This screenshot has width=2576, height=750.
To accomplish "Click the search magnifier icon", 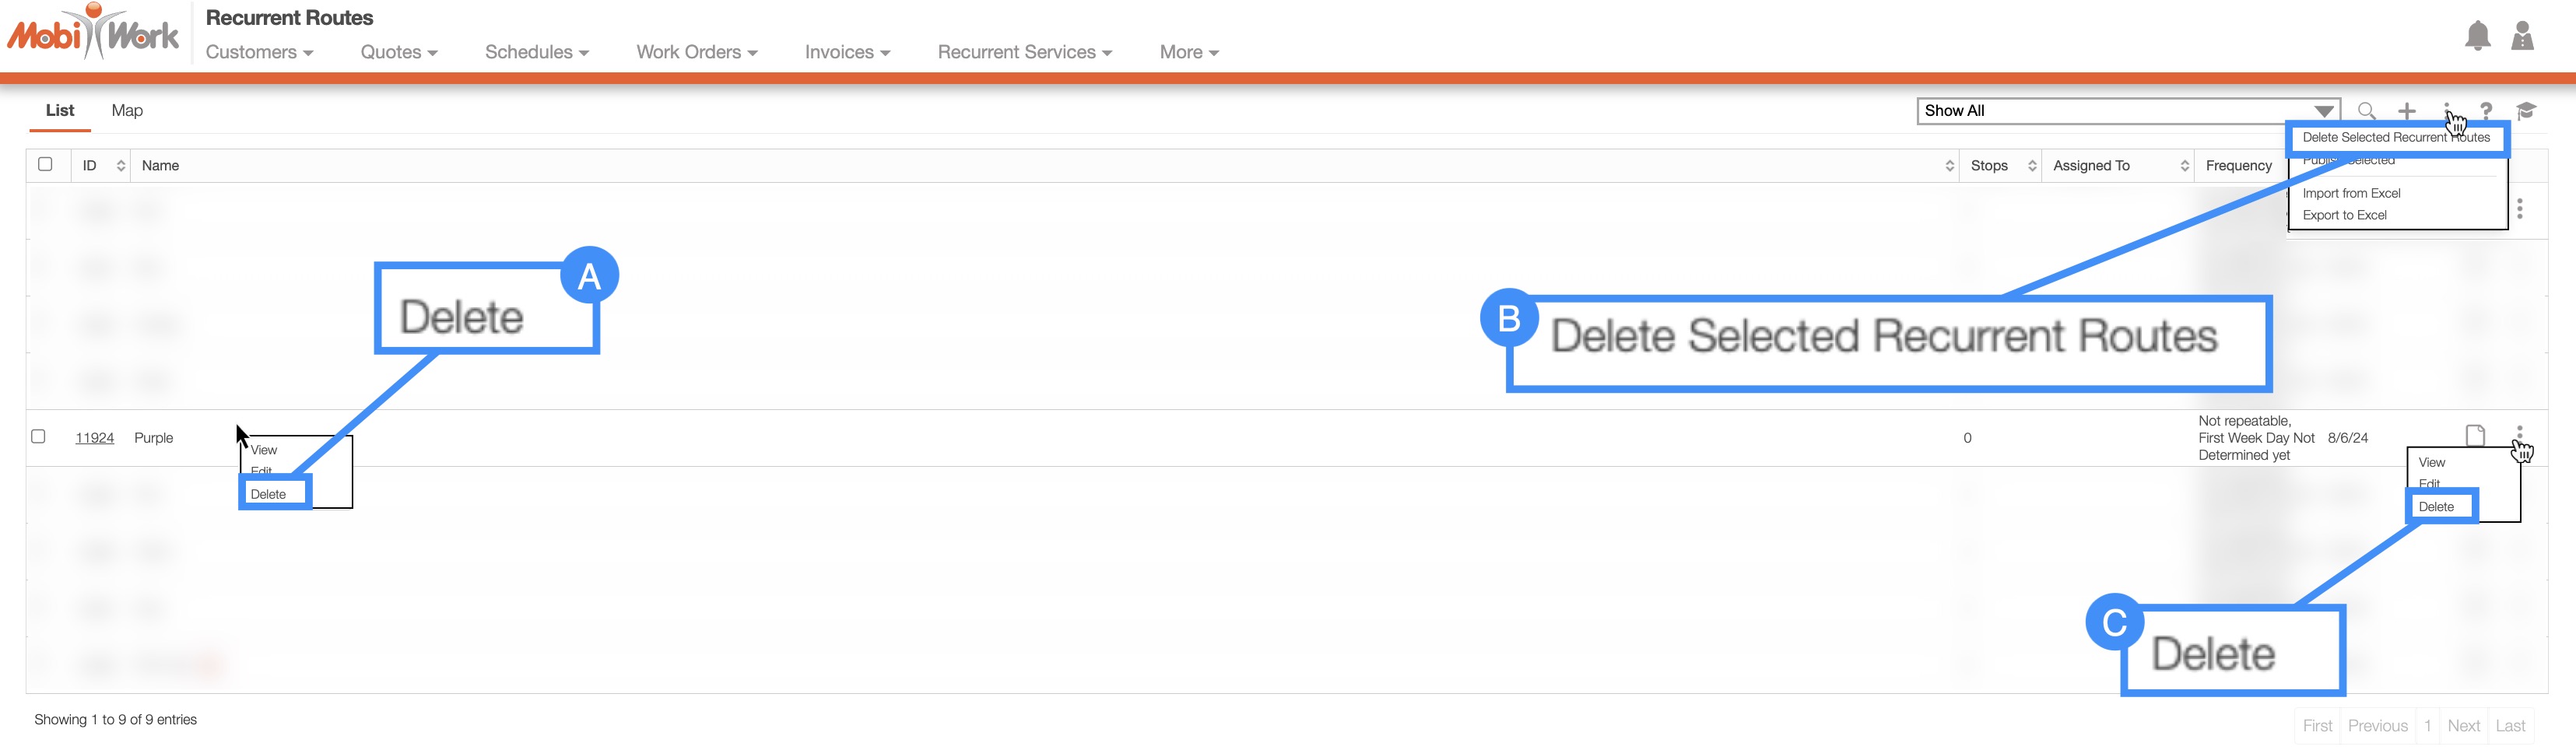I will point(2366,111).
